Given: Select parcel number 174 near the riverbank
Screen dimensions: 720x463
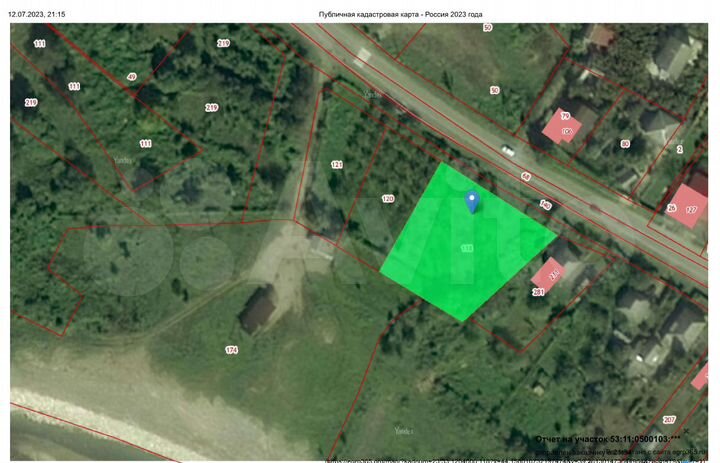Looking at the screenshot, I should click(231, 350).
